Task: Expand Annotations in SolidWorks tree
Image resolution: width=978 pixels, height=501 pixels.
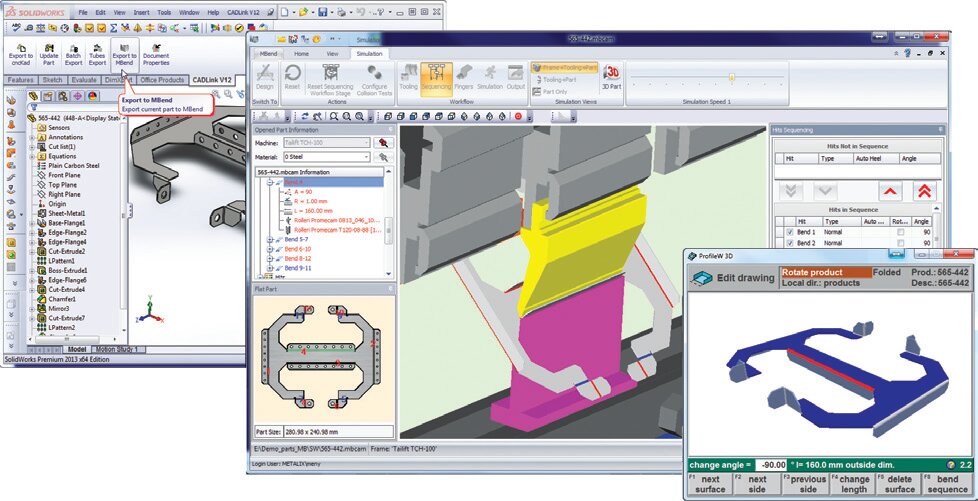Action: pos(32,137)
